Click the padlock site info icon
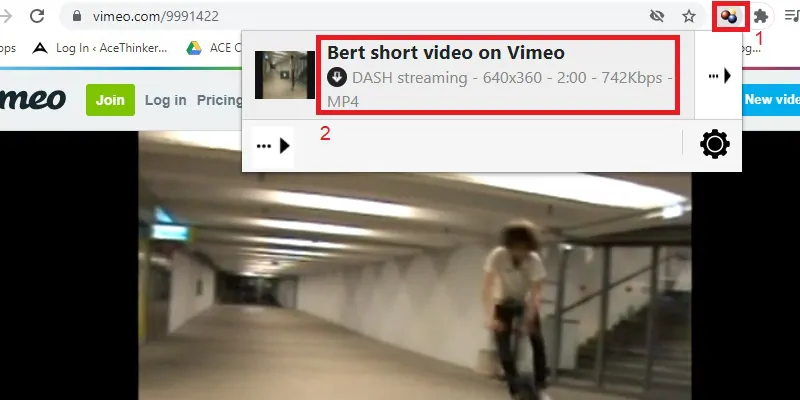Viewport: 800px width, 400px height. (x=75, y=17)
